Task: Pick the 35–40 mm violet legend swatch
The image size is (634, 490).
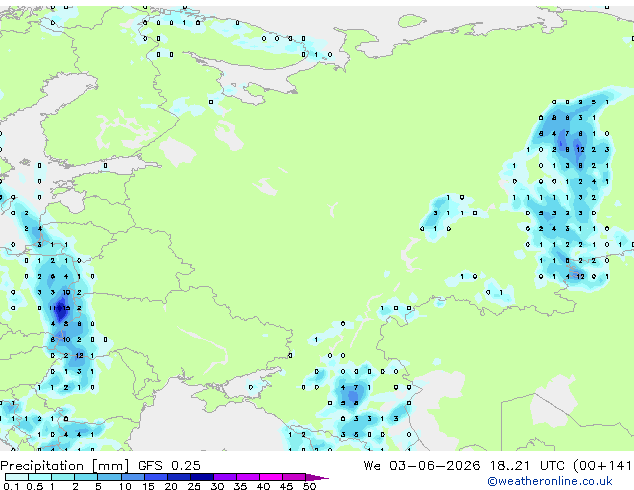Action: pos(247,477)
